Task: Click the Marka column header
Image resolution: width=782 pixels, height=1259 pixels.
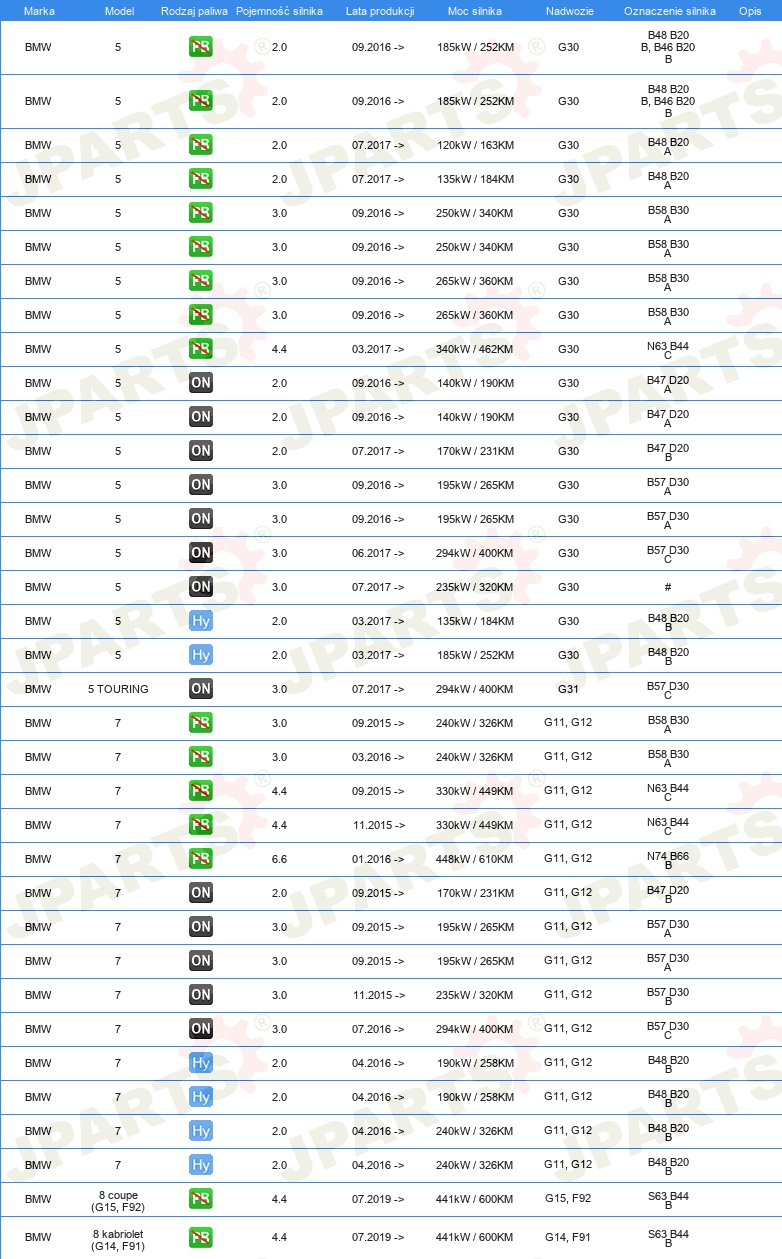Action: [x=39, y=11]
